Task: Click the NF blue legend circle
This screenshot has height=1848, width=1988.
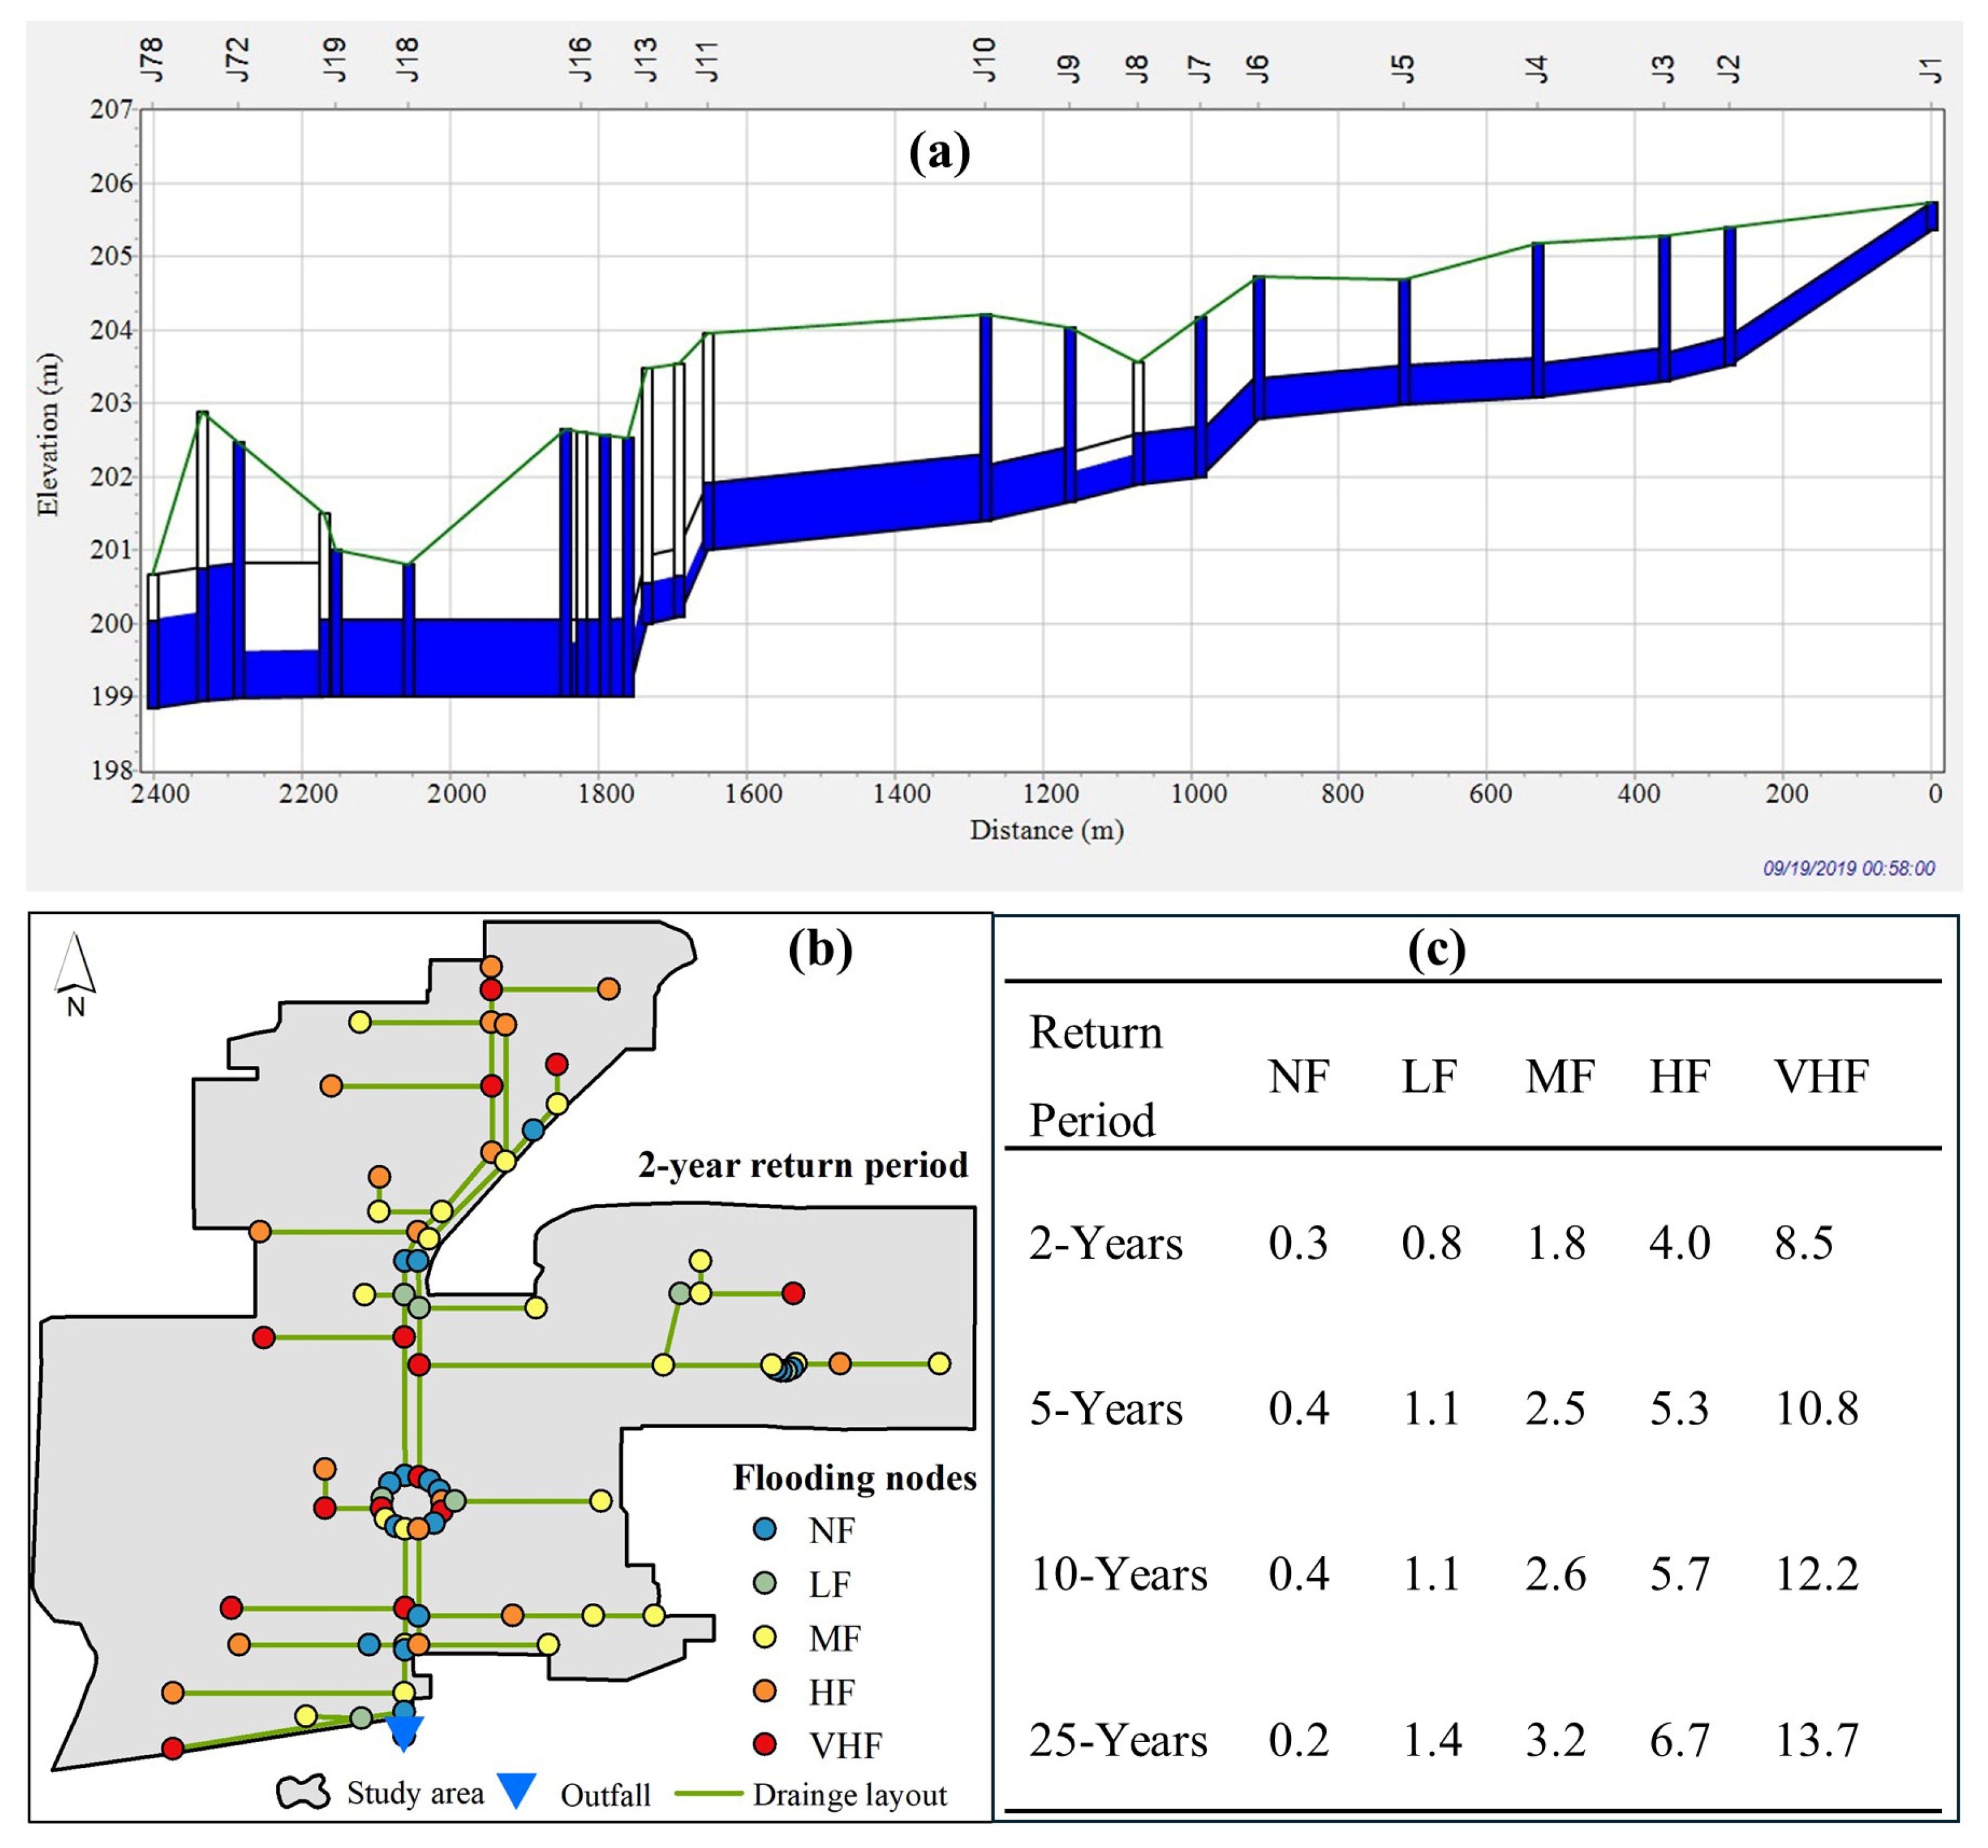Action: coord(765,1529)
